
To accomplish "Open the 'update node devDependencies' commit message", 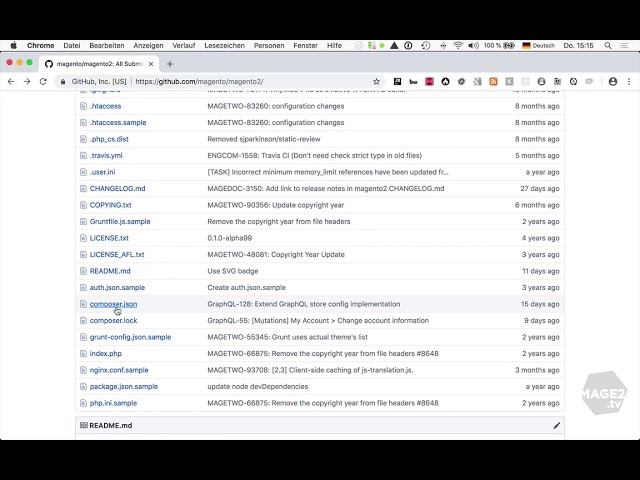I will pyautogui.click(x=258, y=387).
